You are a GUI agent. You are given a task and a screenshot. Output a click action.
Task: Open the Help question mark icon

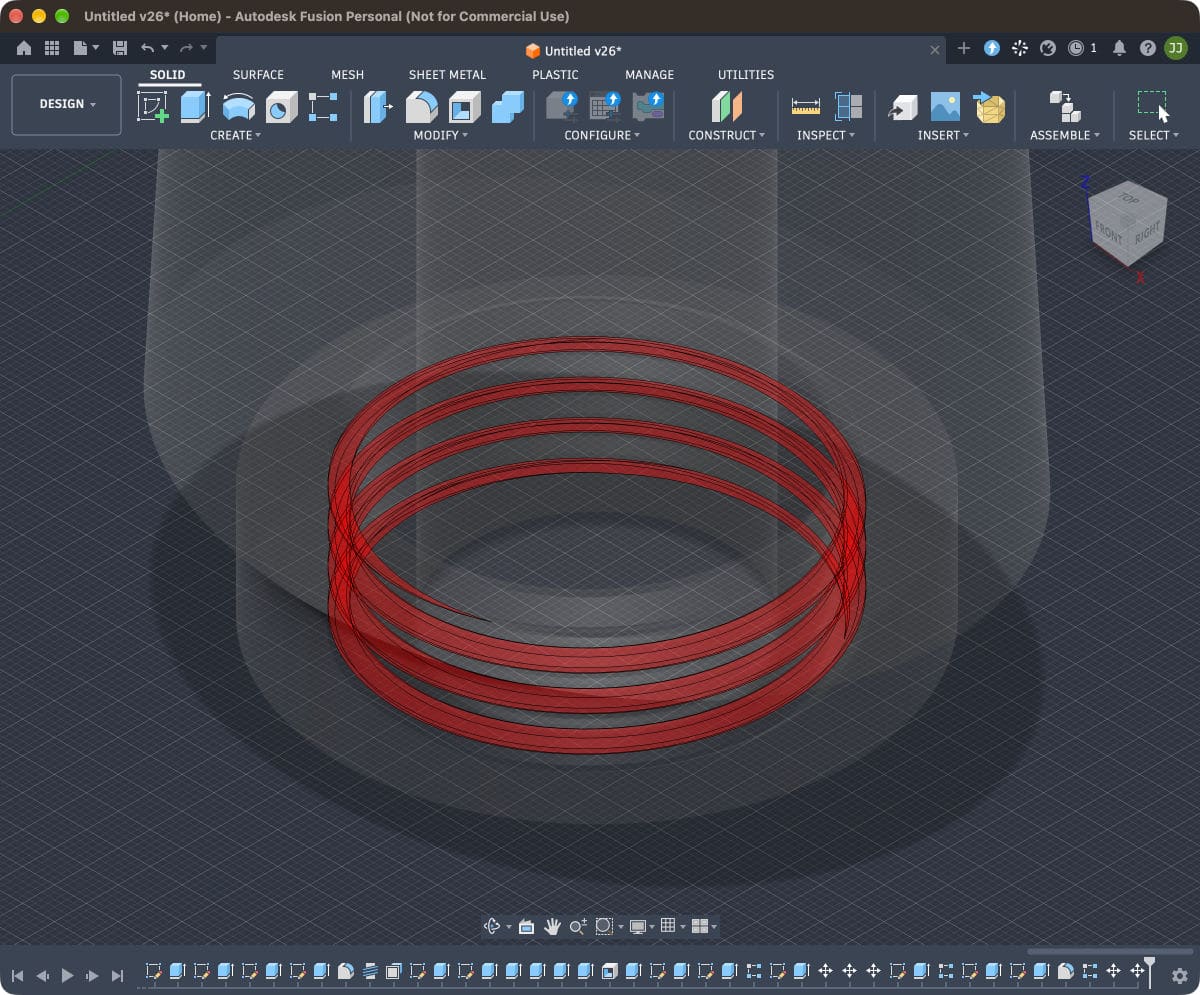pyautogui.click(x=1148, y=48)
